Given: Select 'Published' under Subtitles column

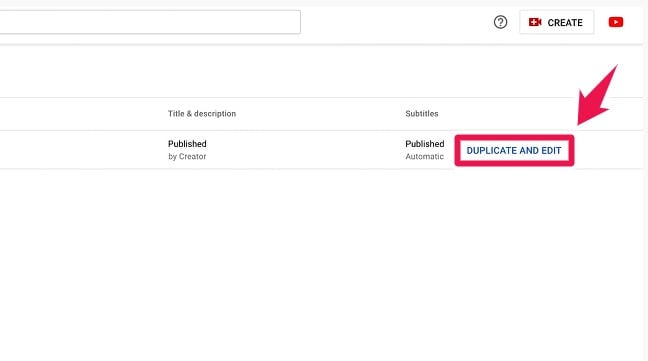Looking at the screenshot, I should point(424,144).
